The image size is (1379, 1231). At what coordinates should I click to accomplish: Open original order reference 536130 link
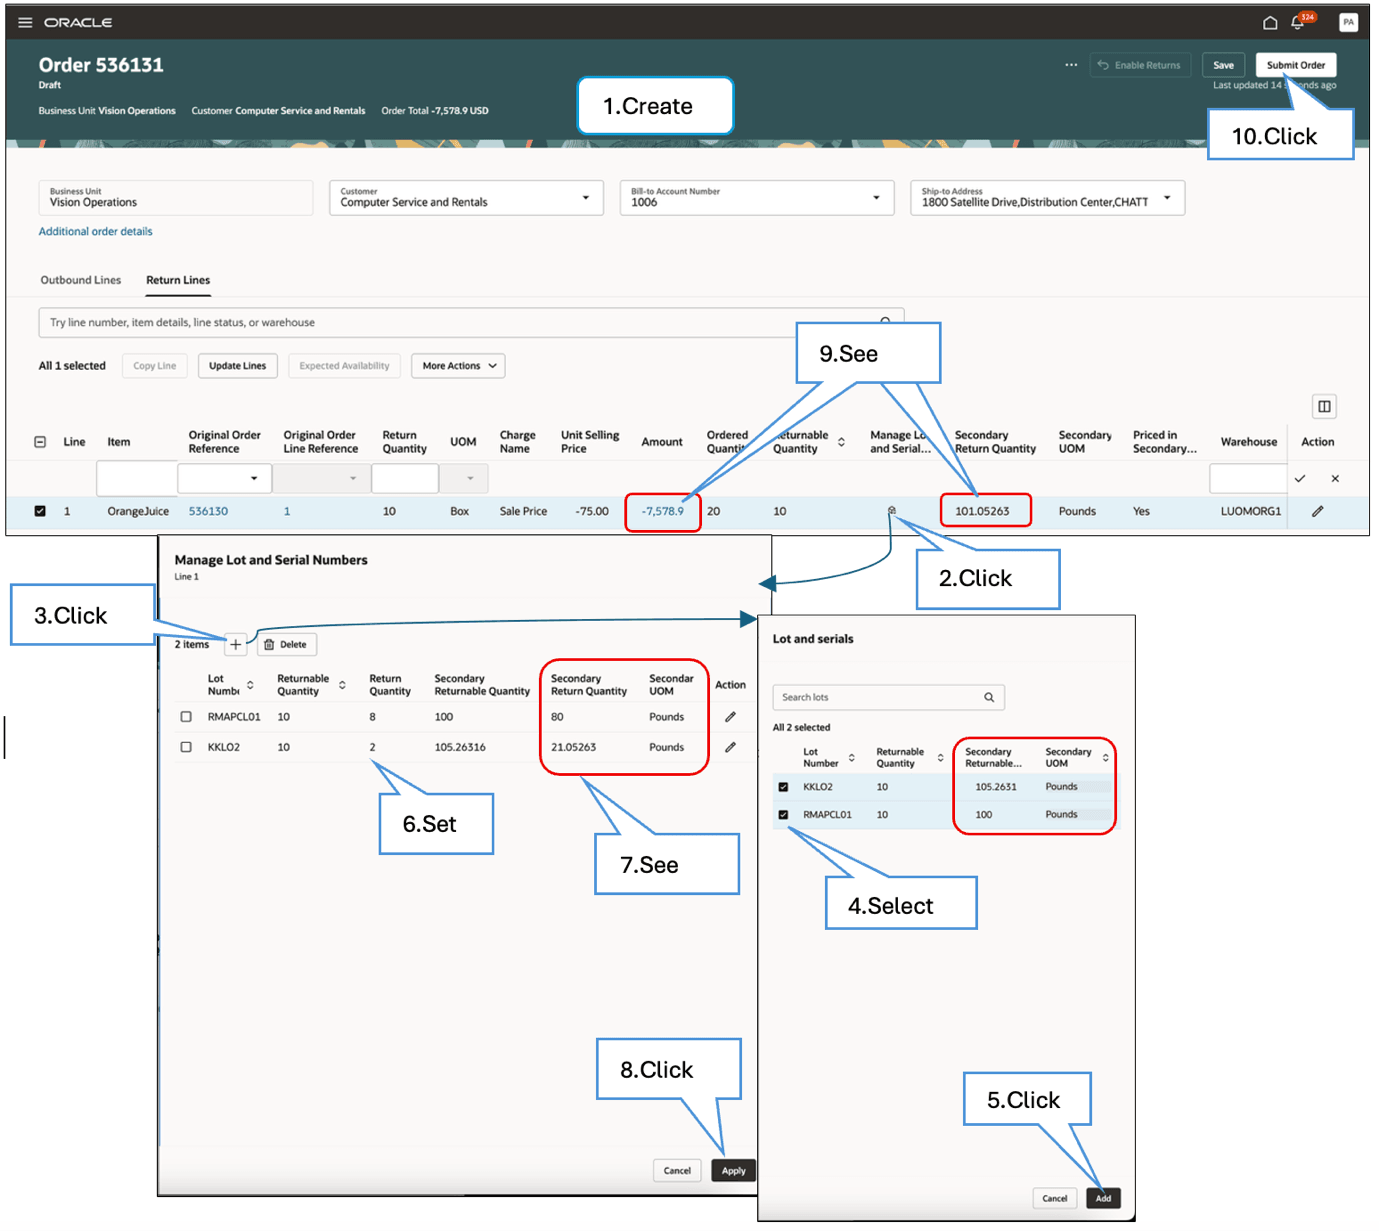click(208, 511)
